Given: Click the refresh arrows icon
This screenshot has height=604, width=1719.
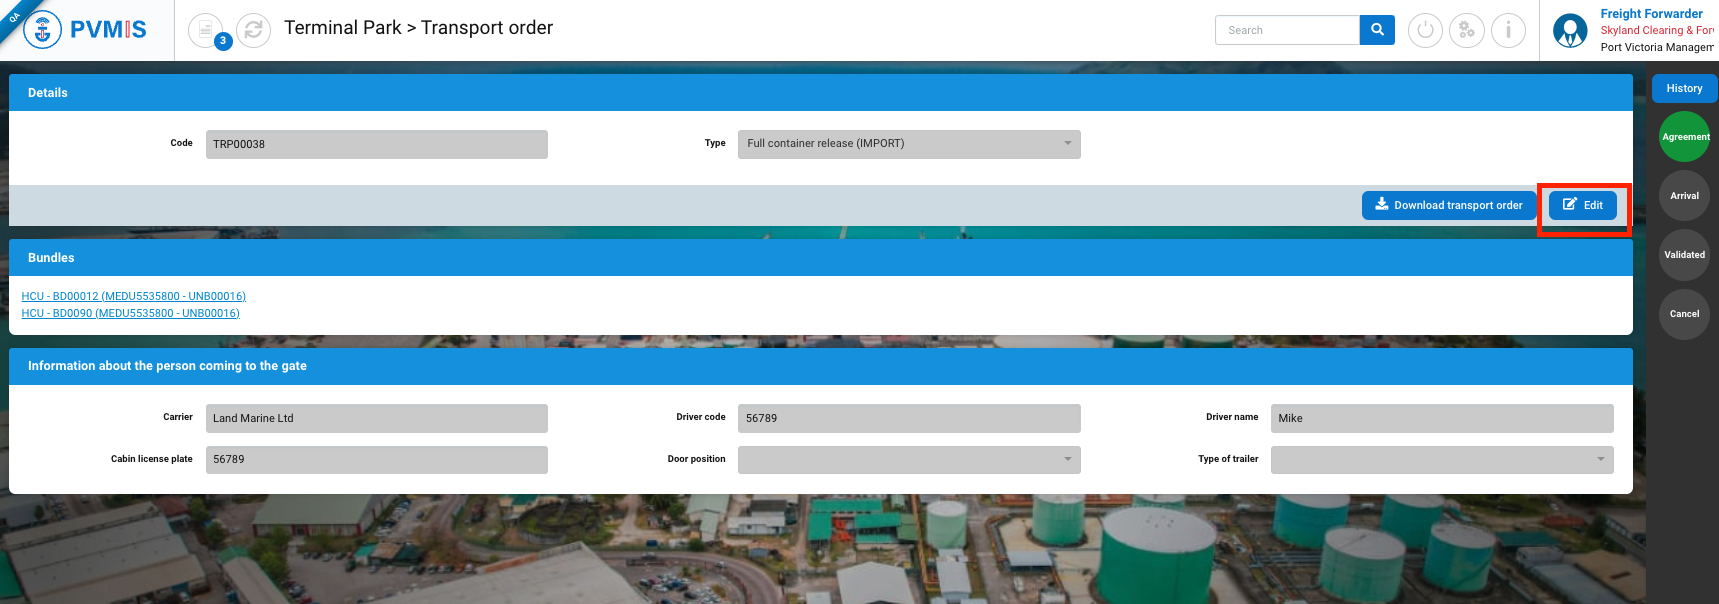Looking at the screenshot, I should [x=254, y=30].
